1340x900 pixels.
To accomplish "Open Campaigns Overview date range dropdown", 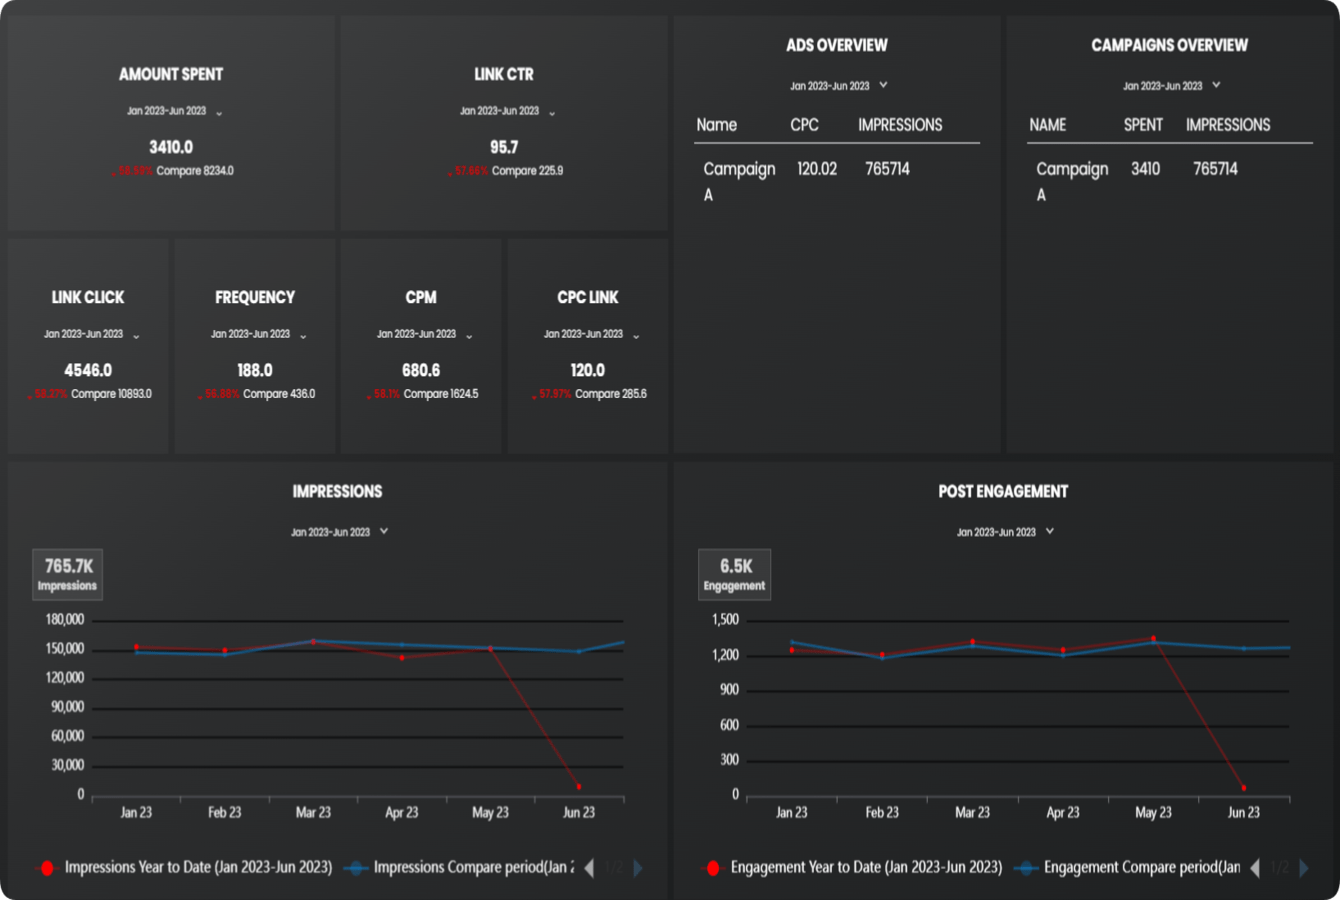I will (1172, 86).
